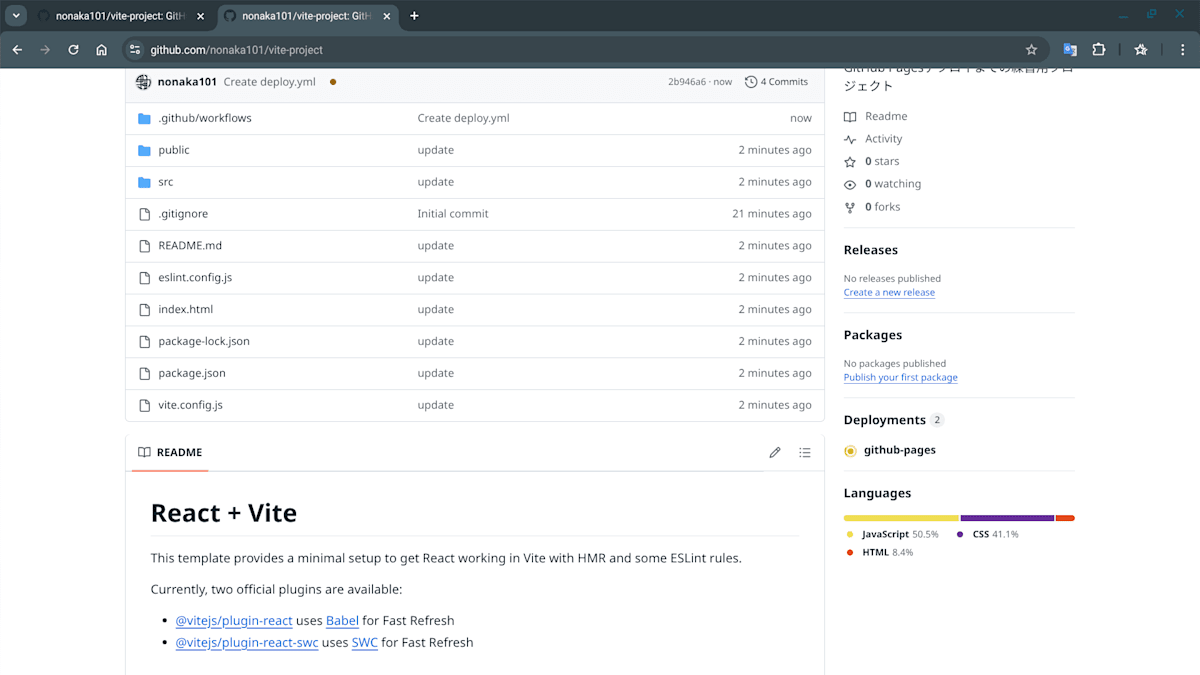The width and height of the screenshot is (1200, 675).
Task: Open the SWC link
Action: coord(365,643)
